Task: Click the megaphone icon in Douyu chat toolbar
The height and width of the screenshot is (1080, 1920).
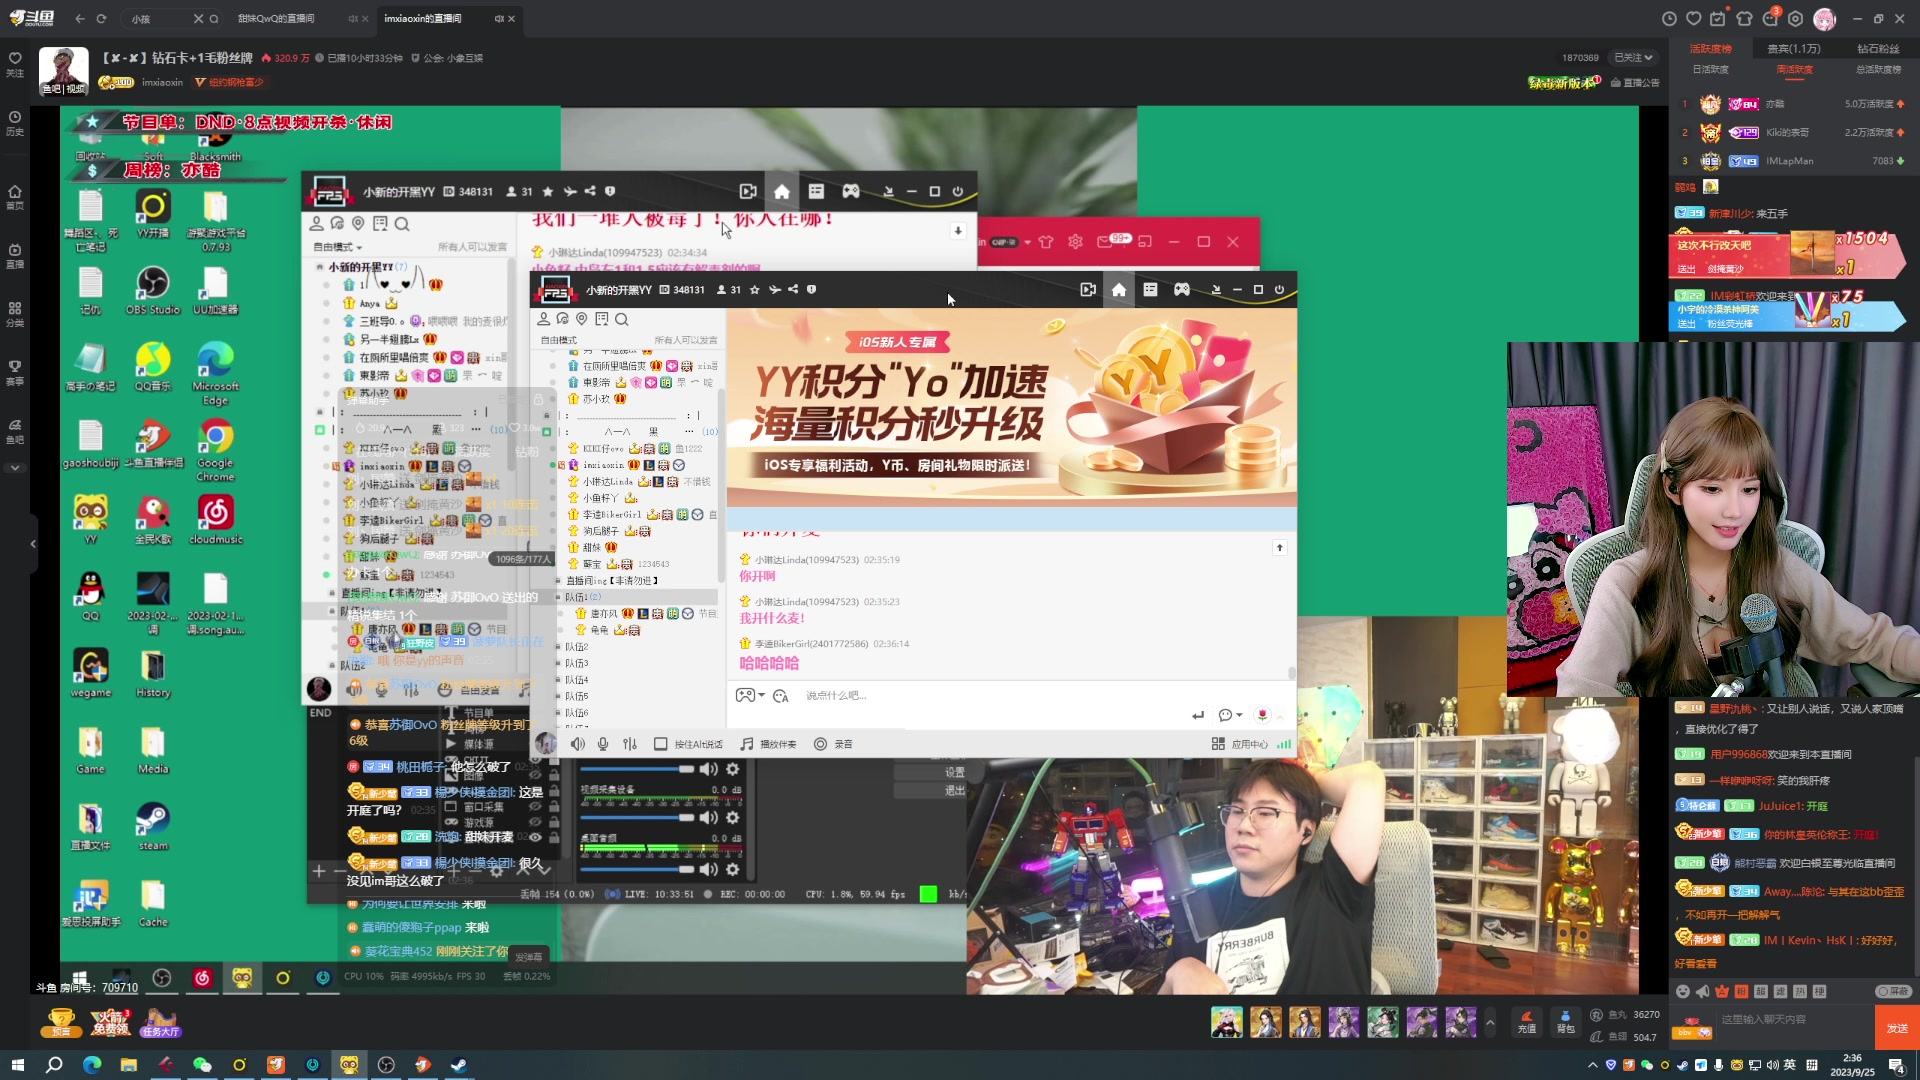Action: pyautogui.click(x=1702, y=991)
